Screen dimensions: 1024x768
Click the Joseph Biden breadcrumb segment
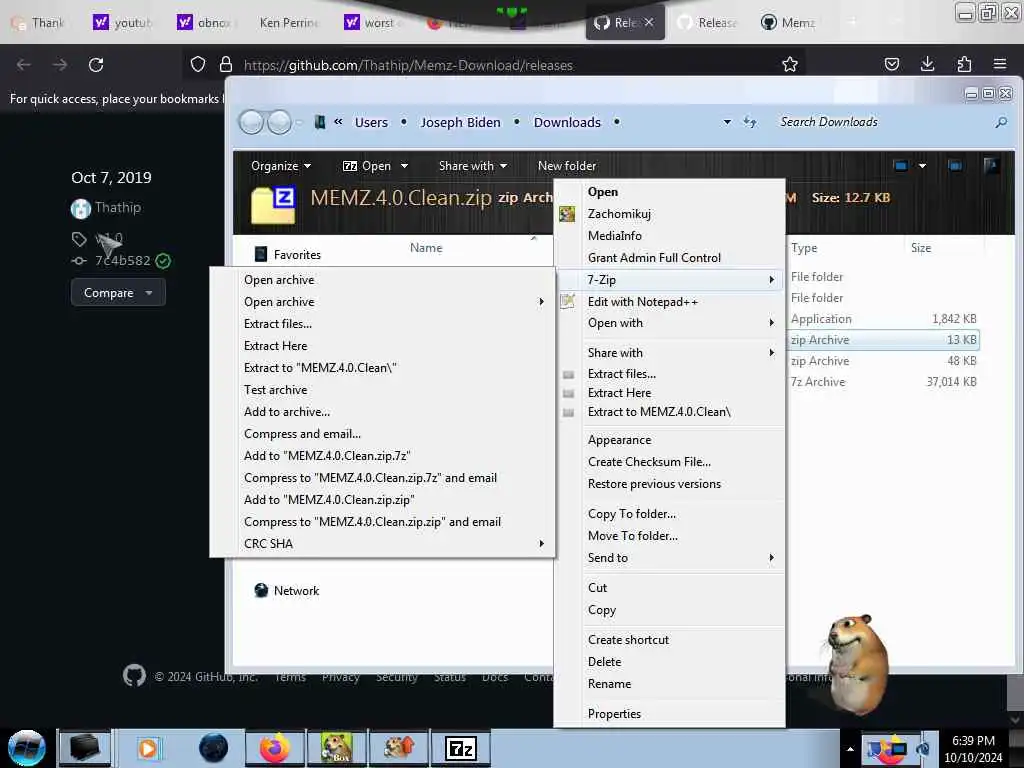[460, 122]
